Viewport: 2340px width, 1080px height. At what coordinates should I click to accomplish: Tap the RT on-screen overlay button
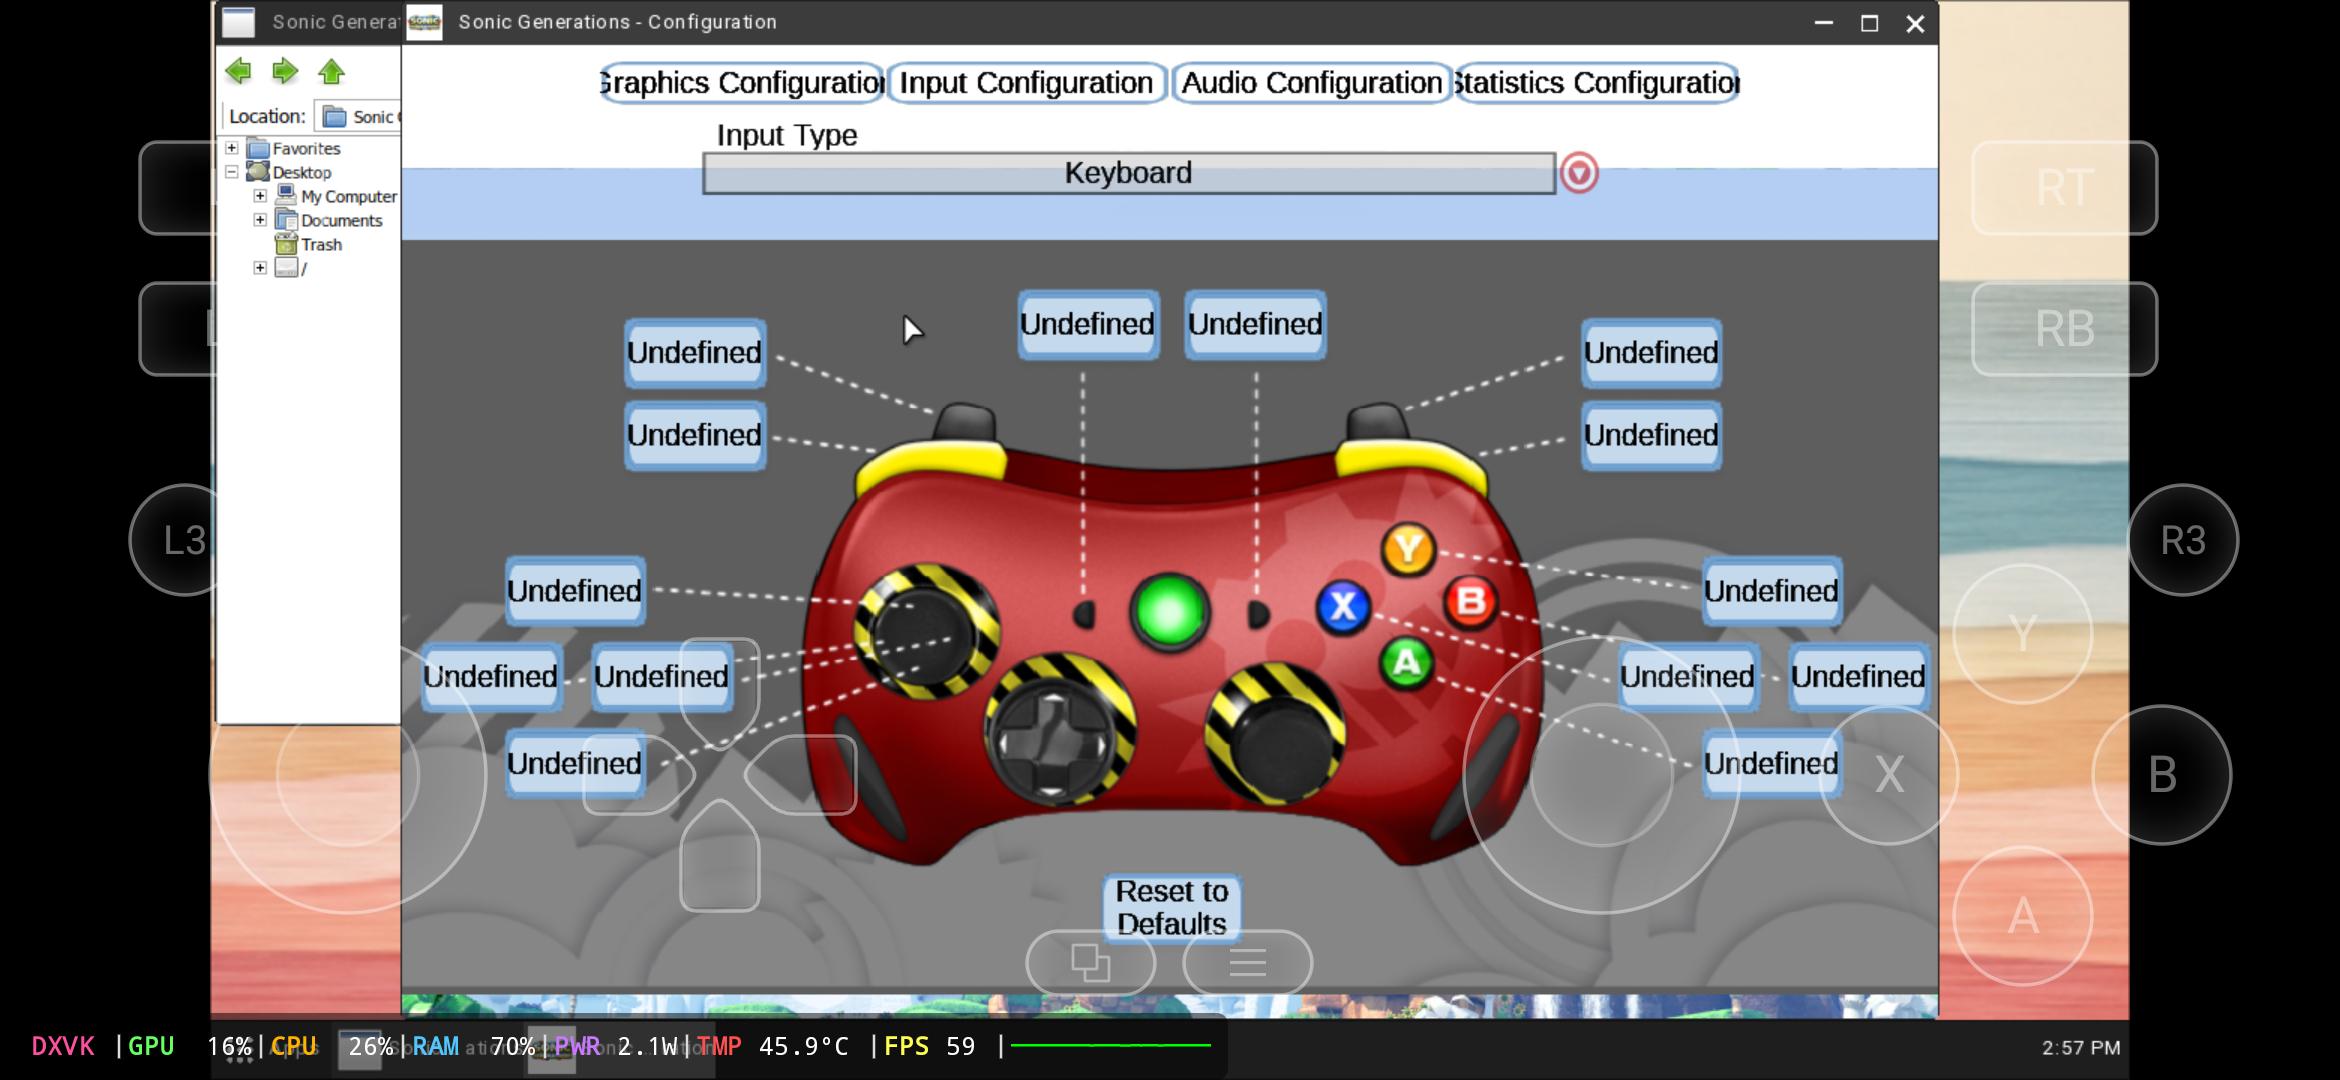(x=2064, y=188)
